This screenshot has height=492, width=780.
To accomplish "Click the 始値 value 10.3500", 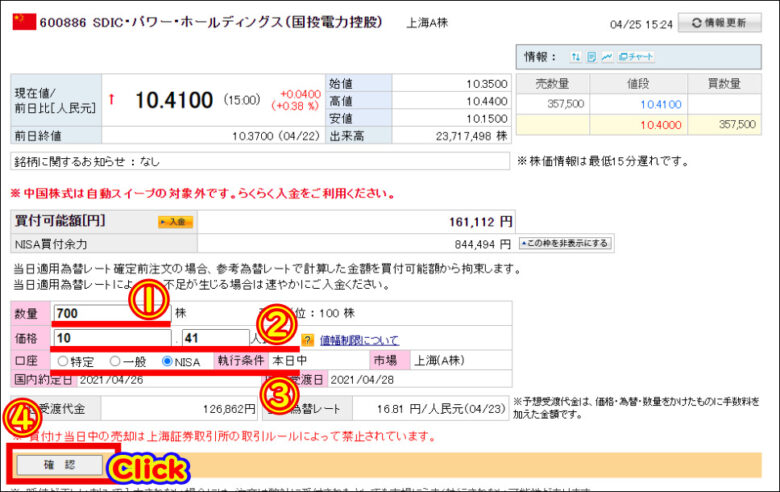I will [x=487, y=84].
